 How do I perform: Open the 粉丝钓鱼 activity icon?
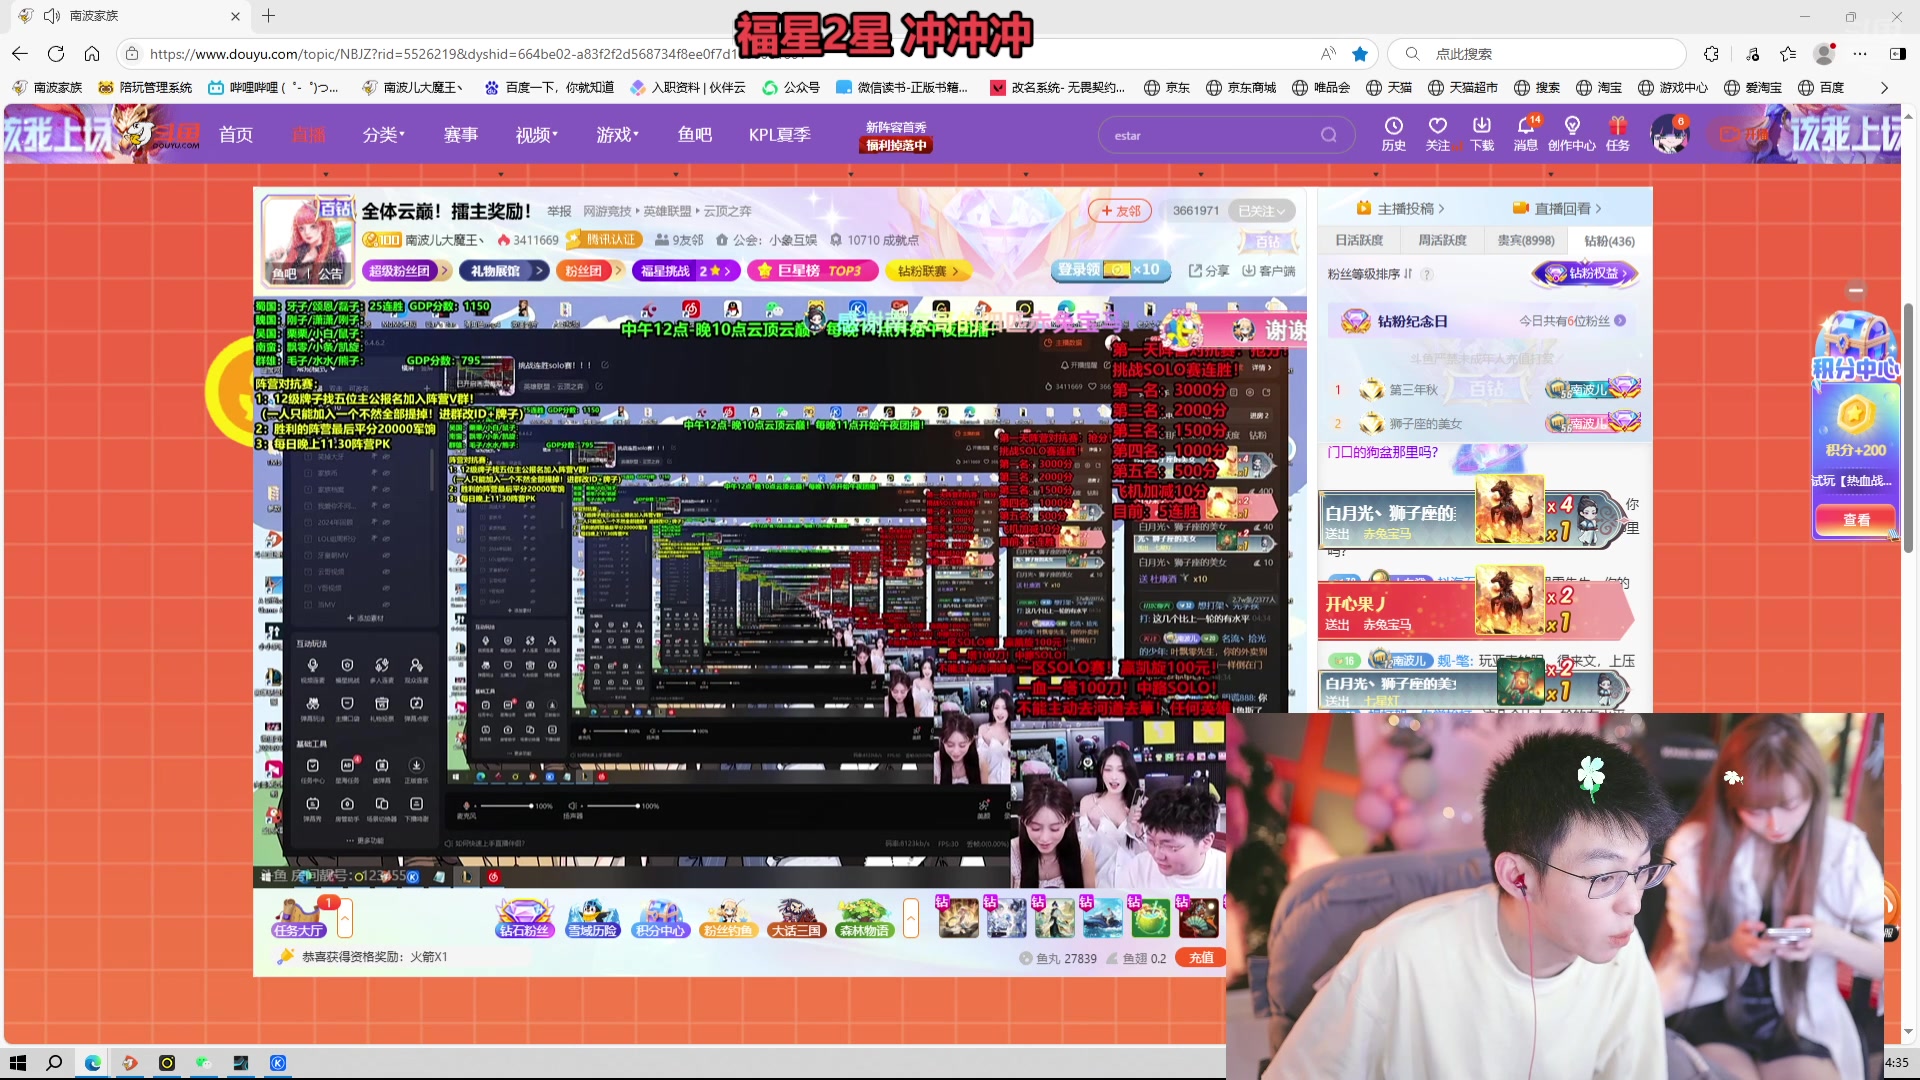tap(728, 918)
